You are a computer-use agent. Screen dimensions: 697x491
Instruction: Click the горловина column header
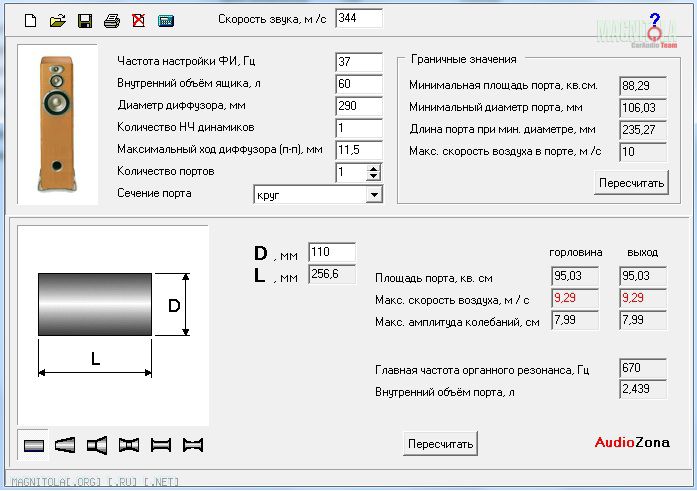click(576, 252)
